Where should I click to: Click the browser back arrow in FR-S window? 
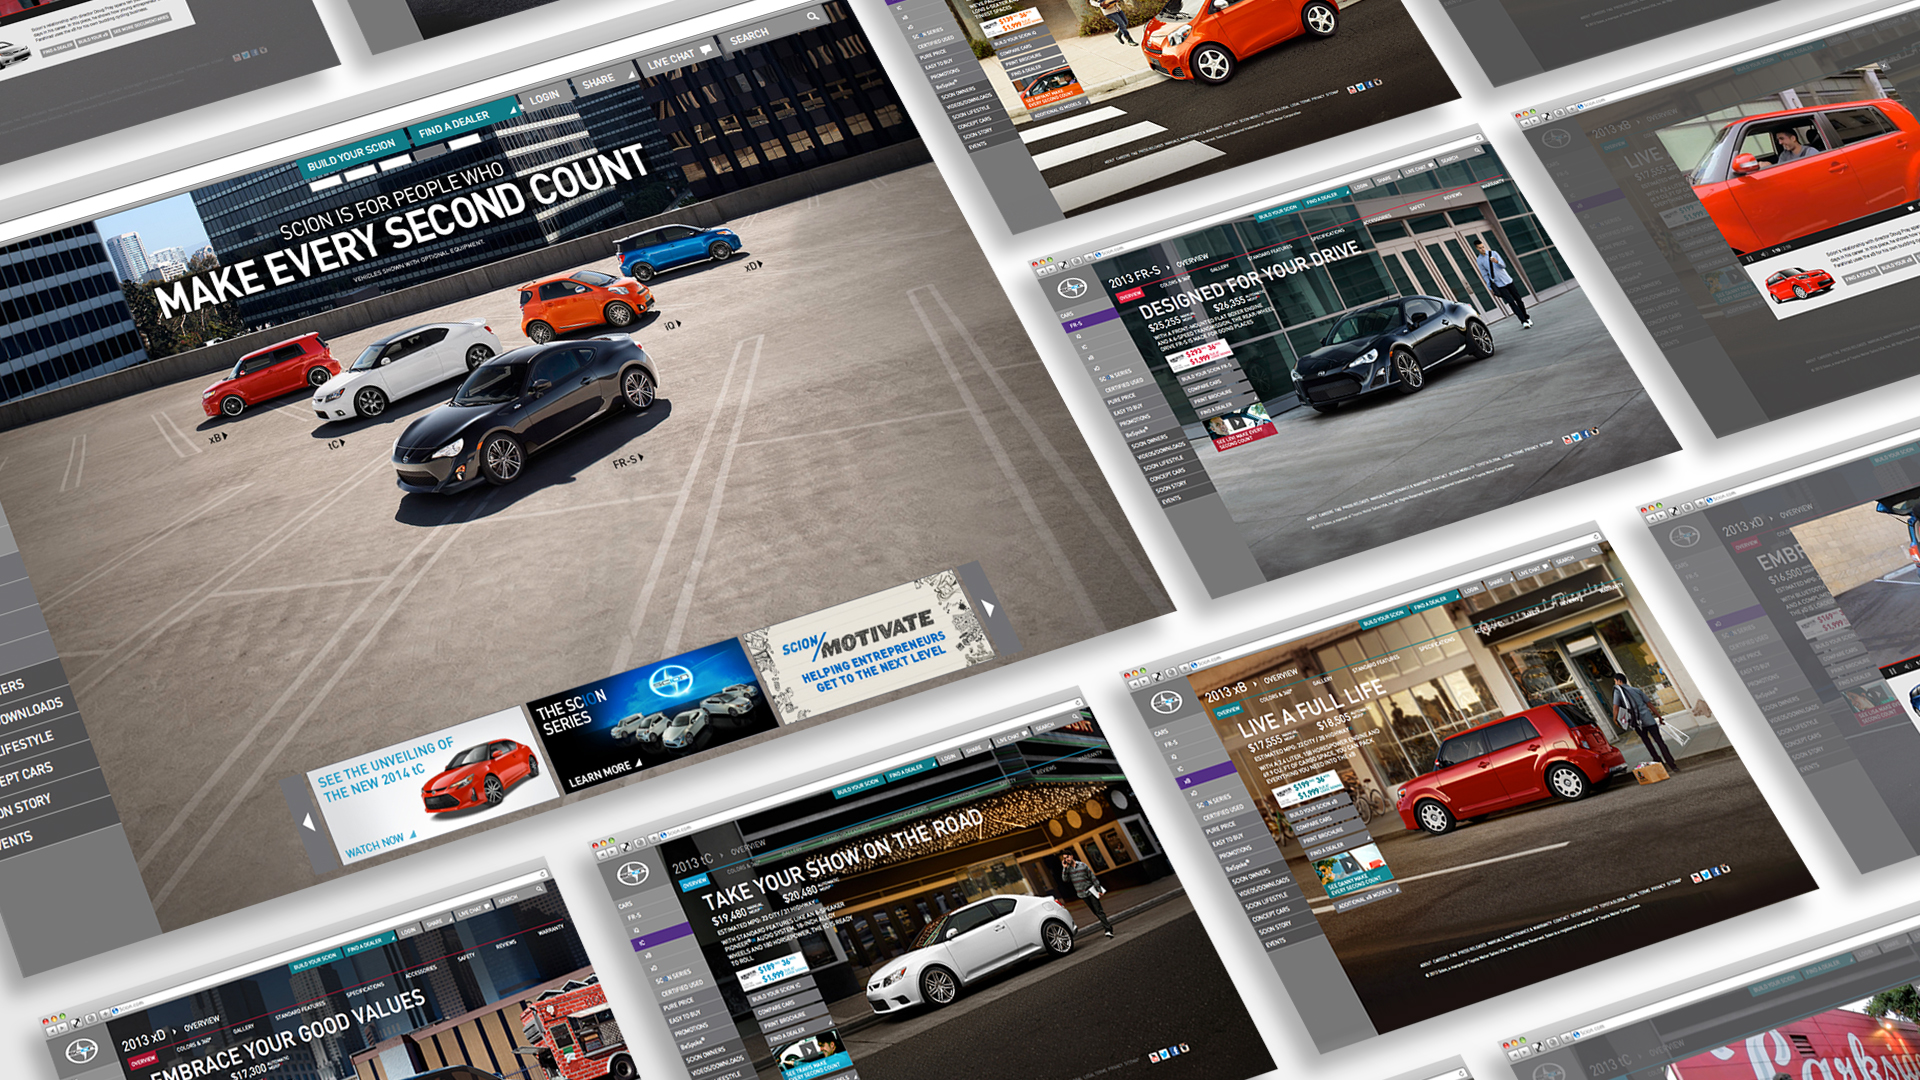tap(1042, 272)
